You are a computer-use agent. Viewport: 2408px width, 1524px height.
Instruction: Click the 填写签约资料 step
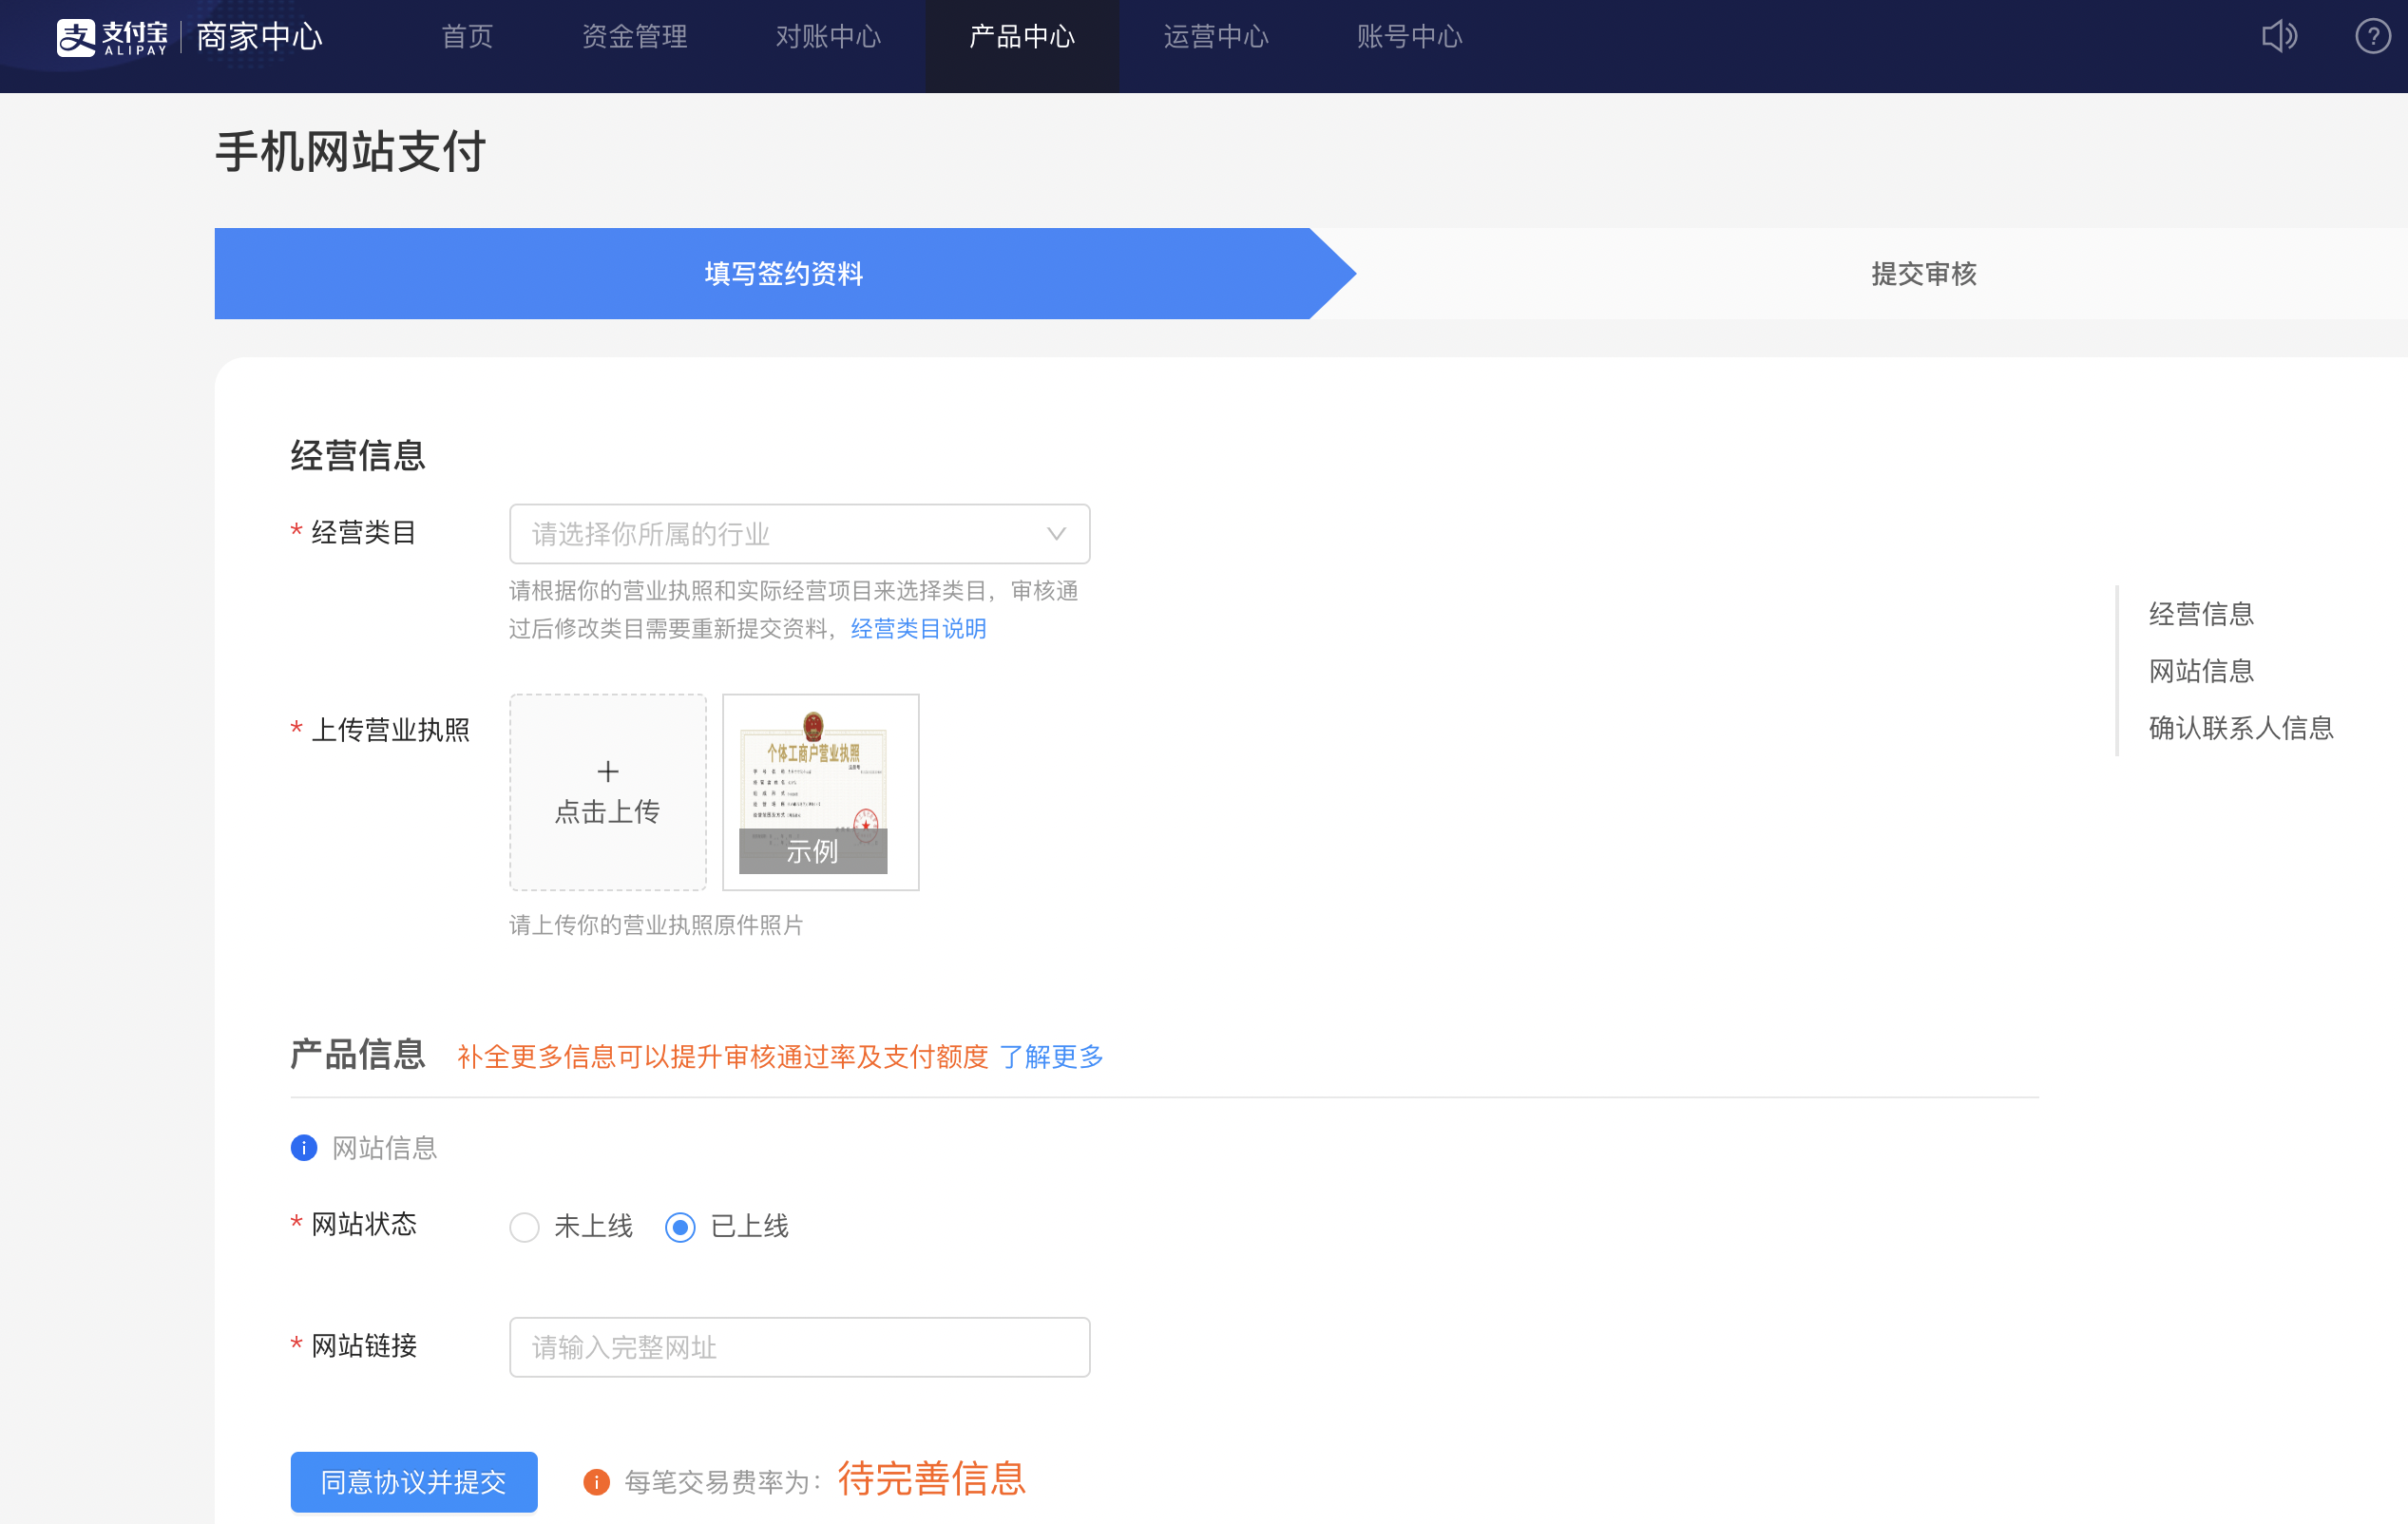tap(784, 274)
